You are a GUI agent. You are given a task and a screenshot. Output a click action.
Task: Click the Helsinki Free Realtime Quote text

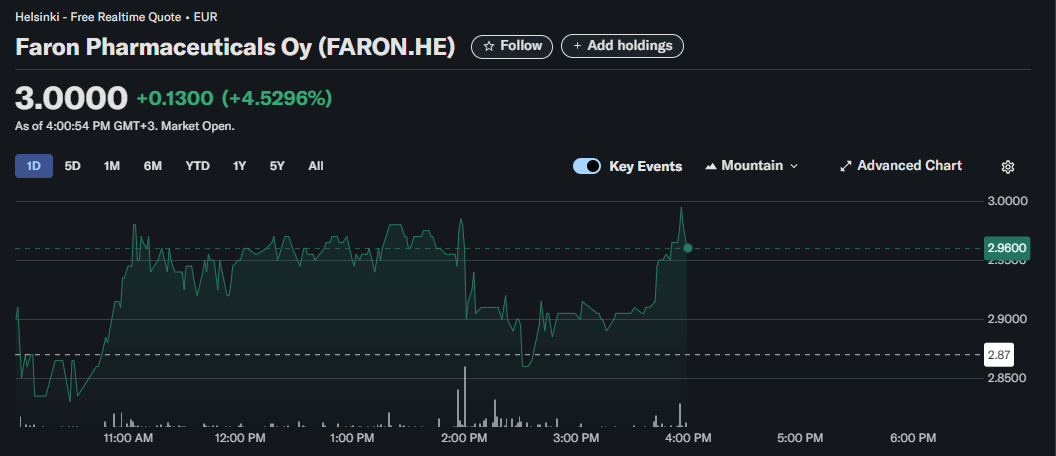coord(116,17)
